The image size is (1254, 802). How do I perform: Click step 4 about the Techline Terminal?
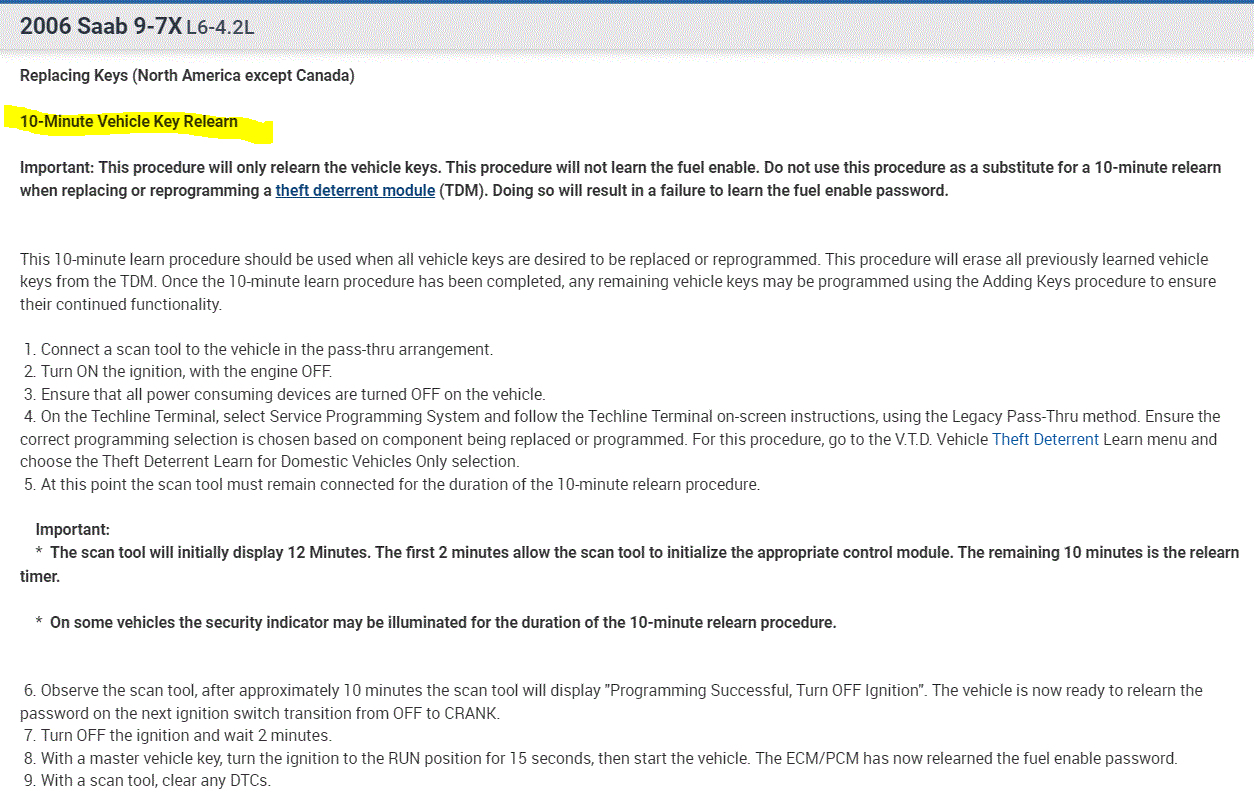(x=620, y=439)
